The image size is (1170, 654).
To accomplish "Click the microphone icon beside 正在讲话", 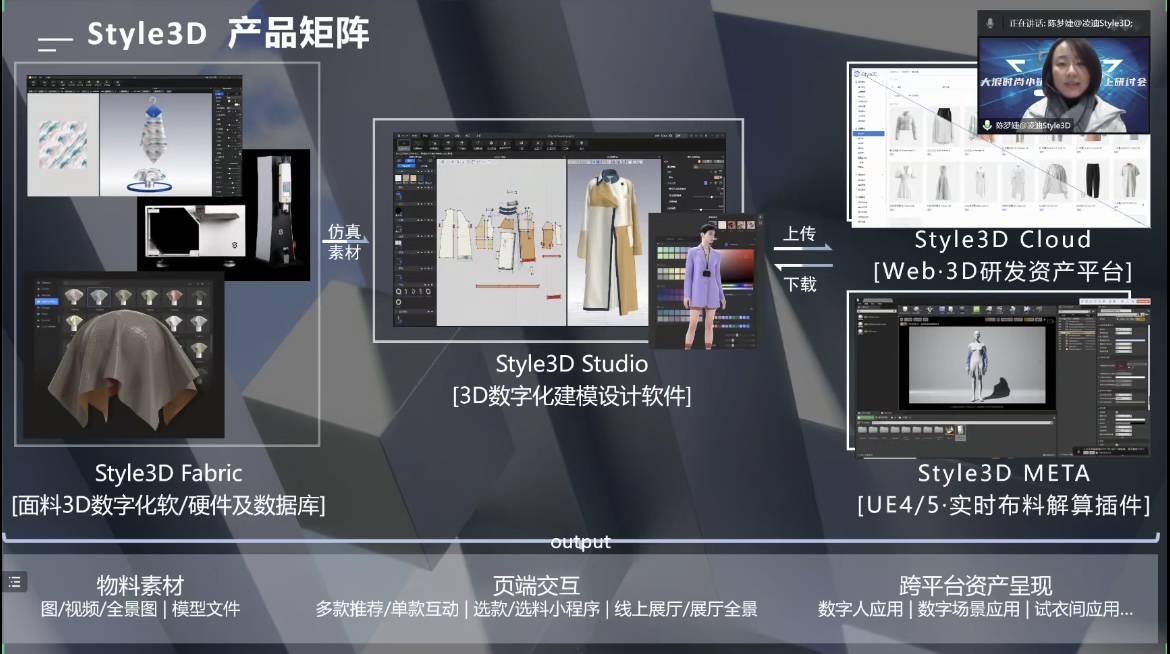I will (x=990, y=23).
